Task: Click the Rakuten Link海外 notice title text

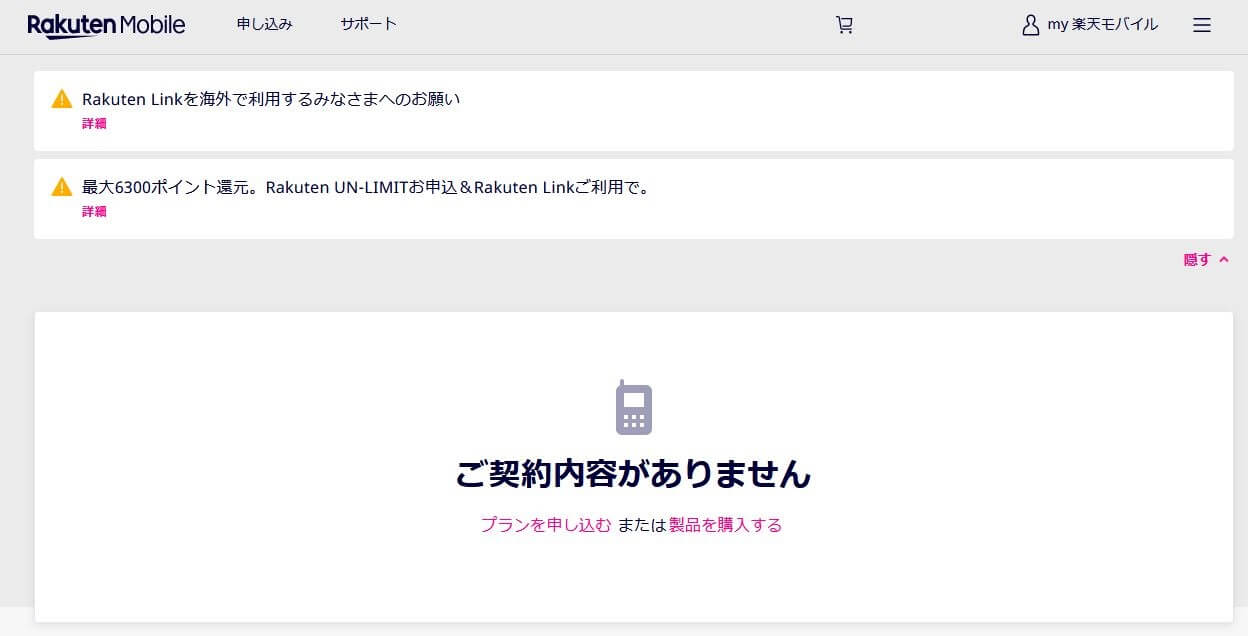Action: 271,99
